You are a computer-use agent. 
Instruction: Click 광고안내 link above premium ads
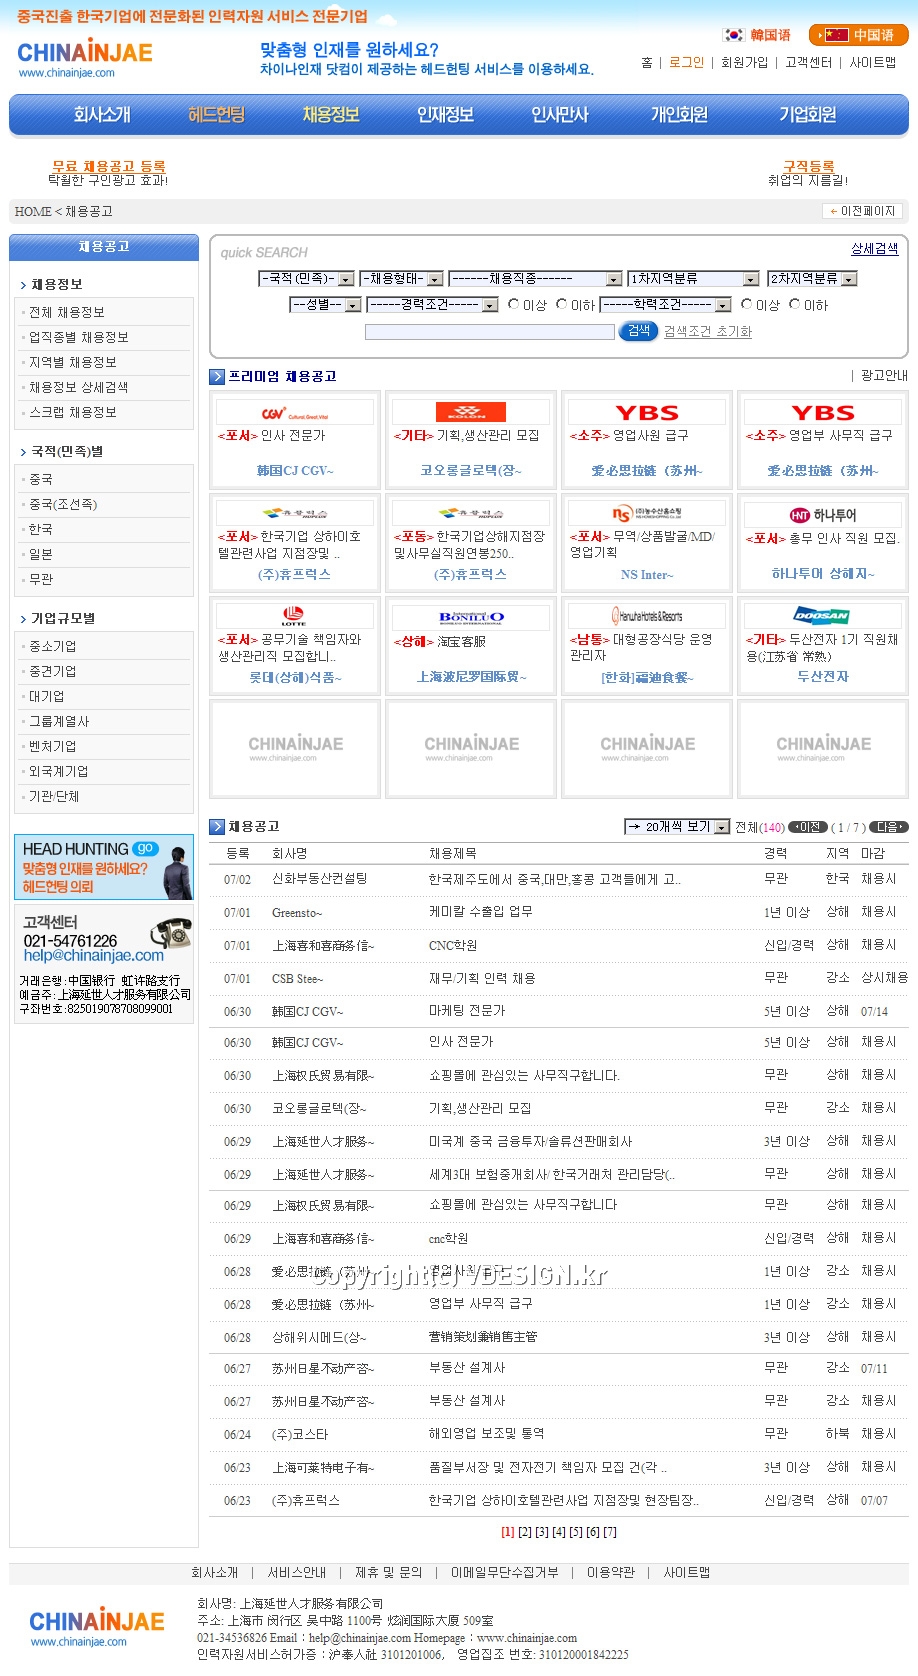884,375
